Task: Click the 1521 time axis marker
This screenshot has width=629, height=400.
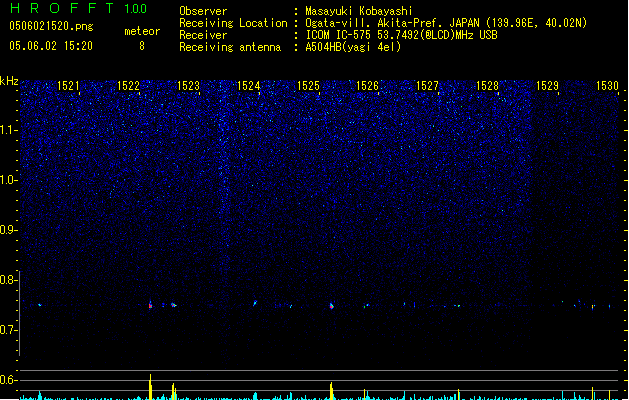Action: [68, 86]
